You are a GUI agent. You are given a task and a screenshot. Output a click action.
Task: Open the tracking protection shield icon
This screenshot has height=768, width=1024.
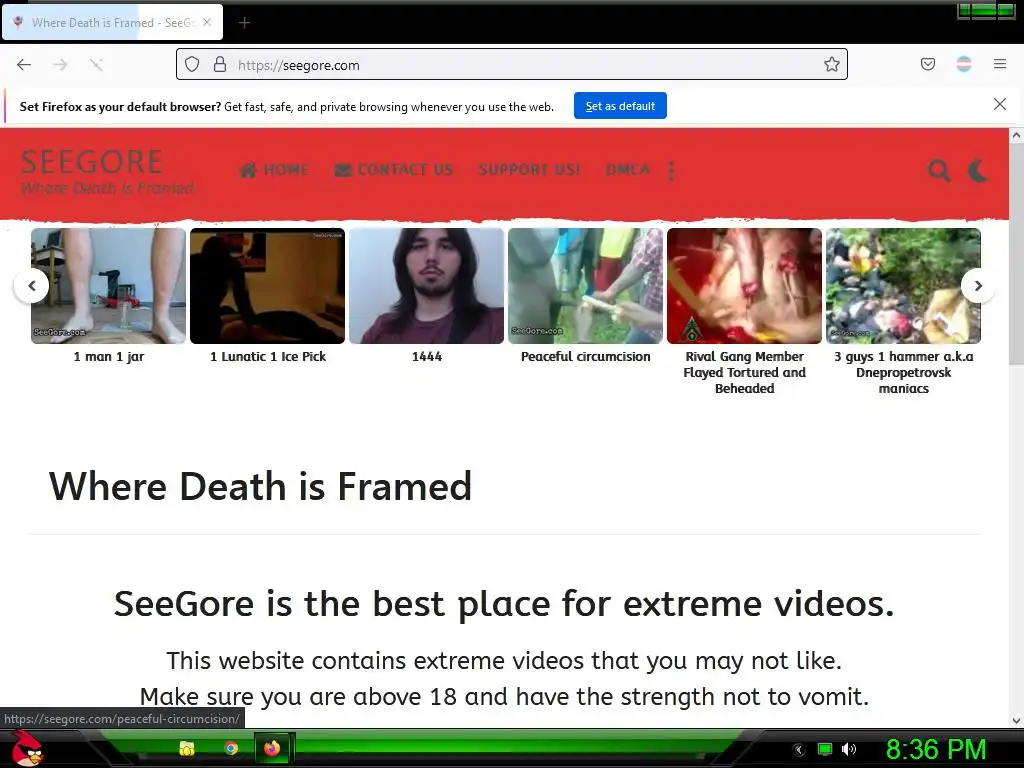(x=192, y=65)
